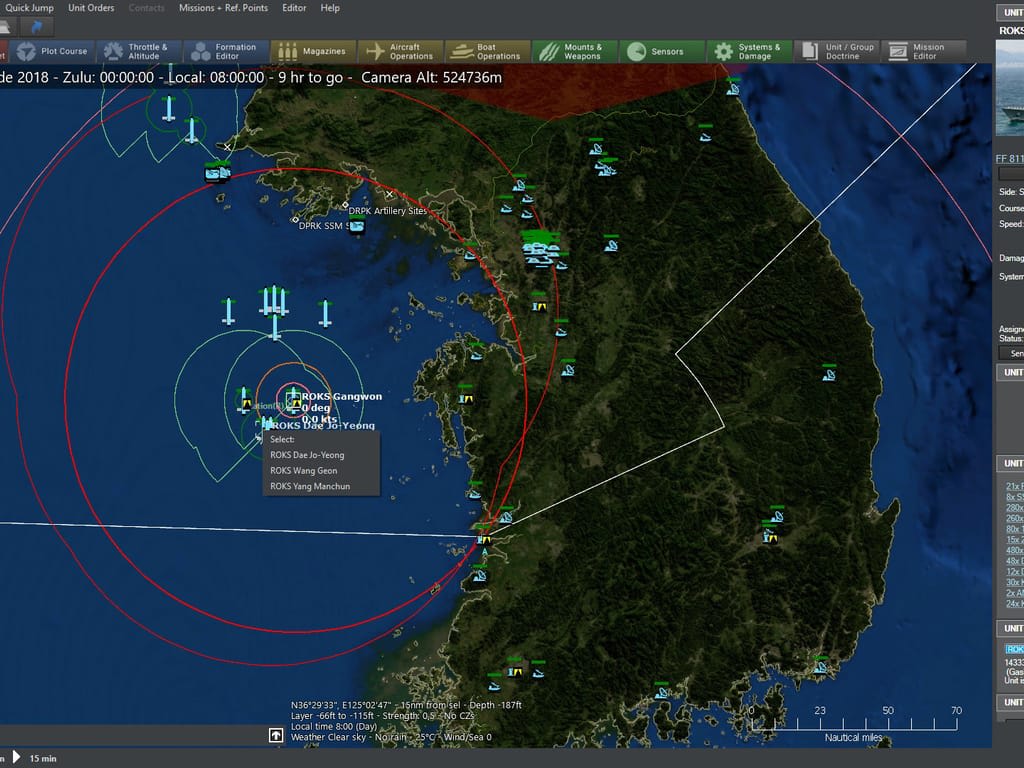Click the ROKS Dae Jo-Yeong map label
Screen dimensions: 1024x768
click(324, 425)
